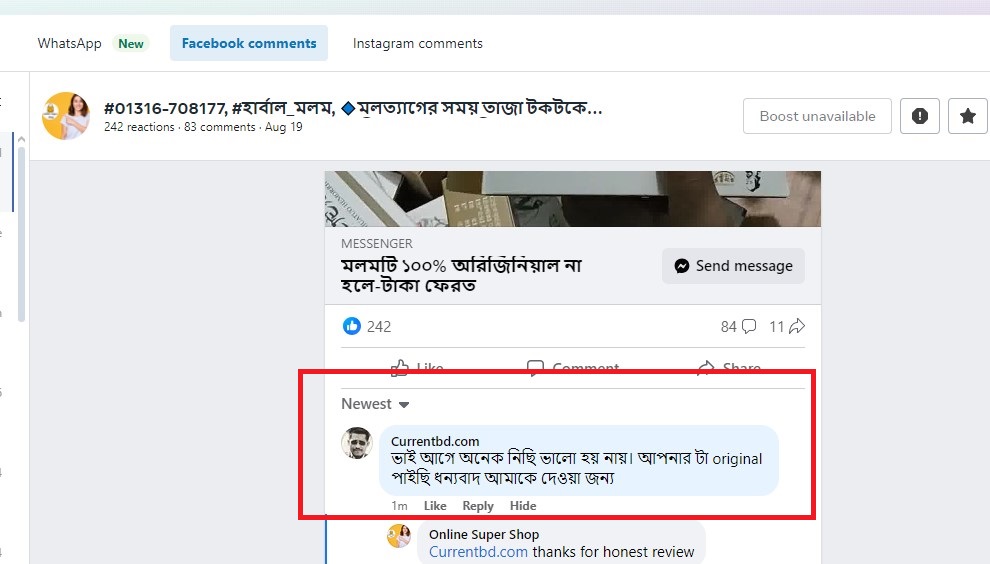This screenshot has width=990, height=564.
Task: Open the Currentbd.com commenter name
Action: [x=435, y=441]
